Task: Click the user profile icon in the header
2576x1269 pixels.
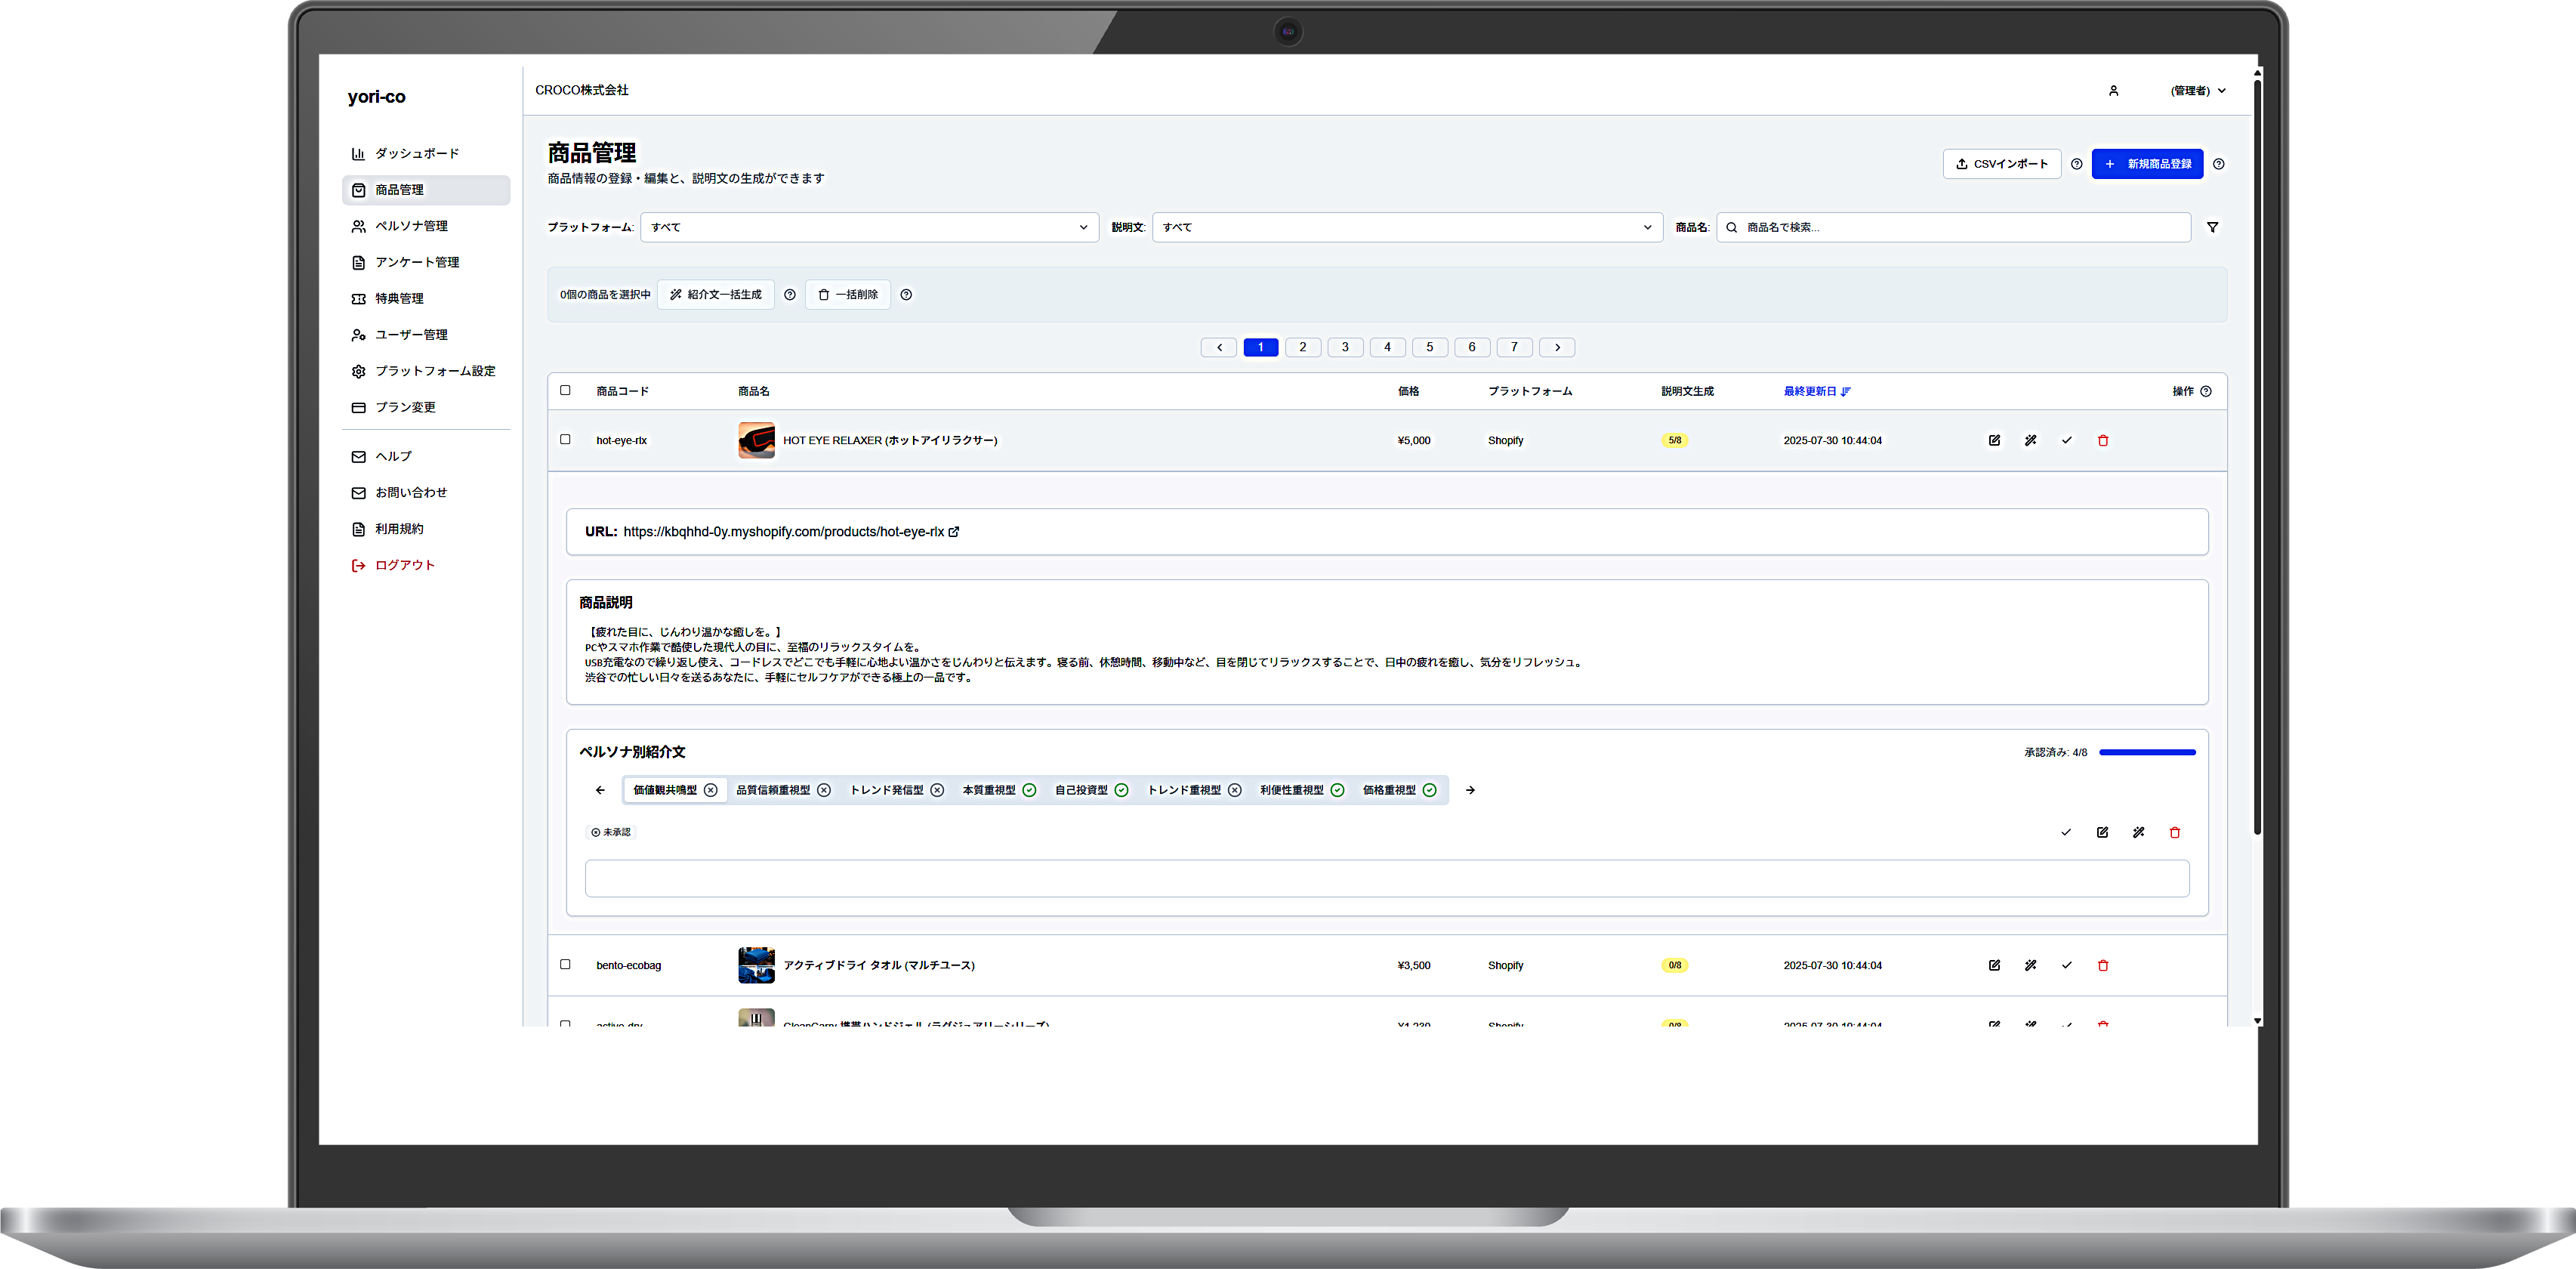Action: (x=2113, y=91)
